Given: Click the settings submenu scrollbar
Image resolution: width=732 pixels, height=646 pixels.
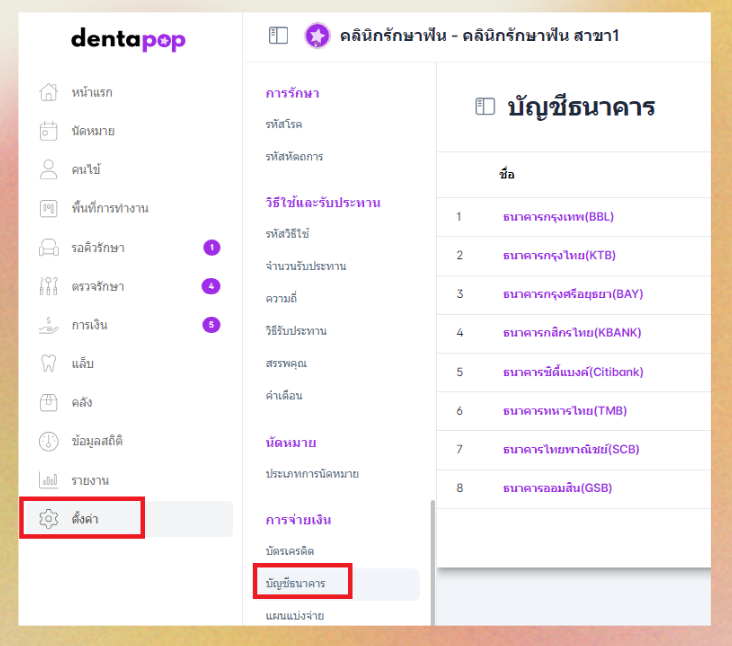Looking at the screenshot, I should pos(433,562).
